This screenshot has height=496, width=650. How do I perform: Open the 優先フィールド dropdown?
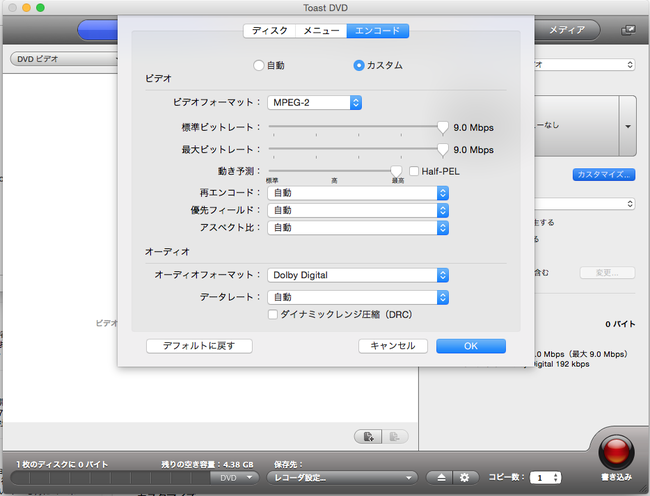[x=358, y=210]
